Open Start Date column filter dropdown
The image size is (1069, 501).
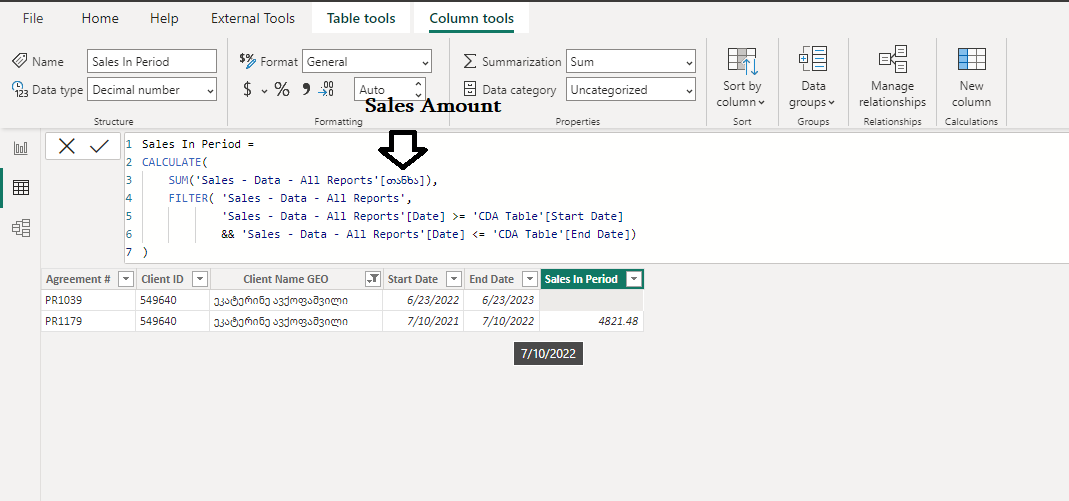[x=454, y=279]
